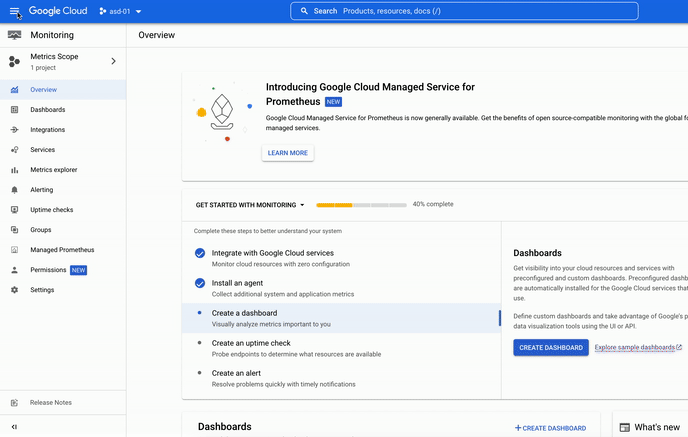Click the Monitoring product icon
688x437 pixels.
click(14, 35)
